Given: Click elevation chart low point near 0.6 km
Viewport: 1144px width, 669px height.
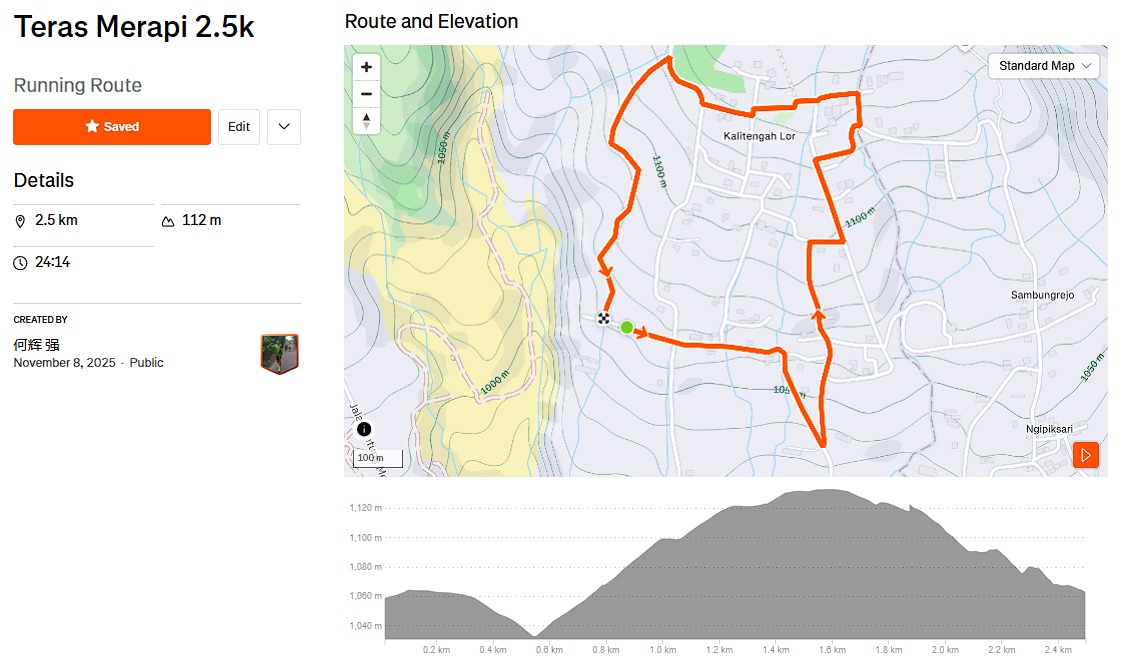Looking at the screenshot, I should [x=536, y=634].
